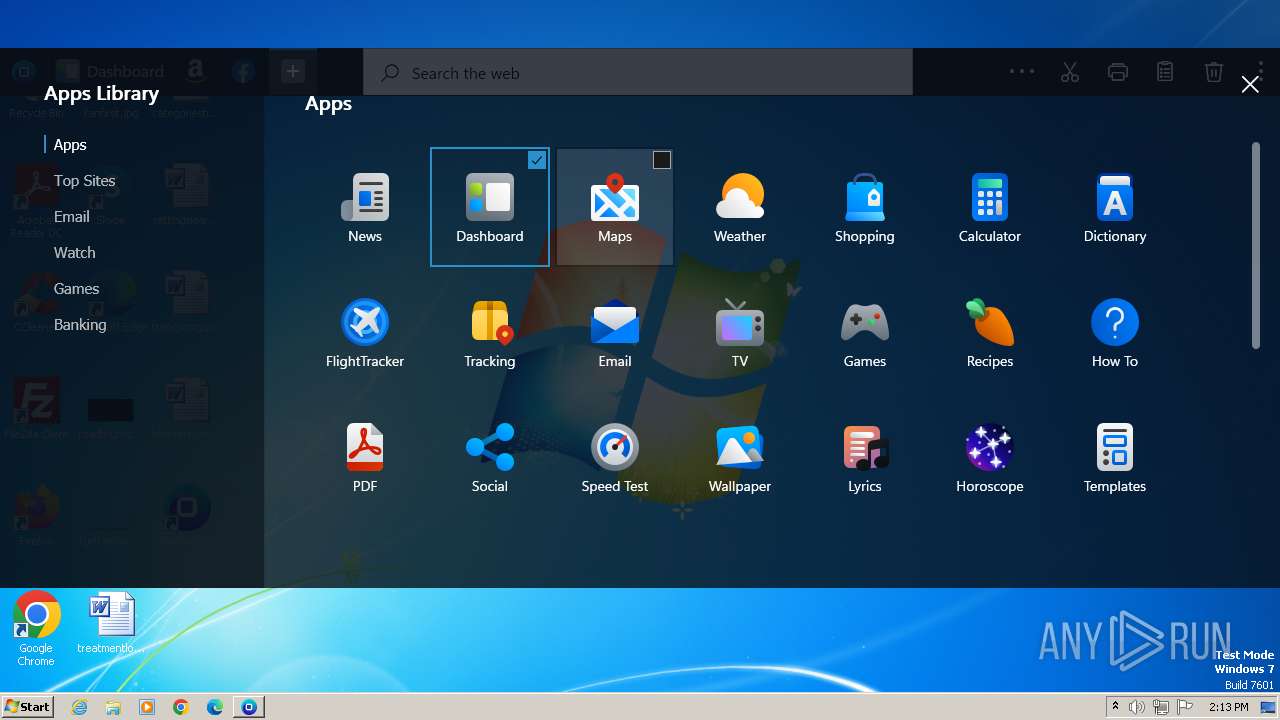Select Email in the sidebar

pos(72,217)
